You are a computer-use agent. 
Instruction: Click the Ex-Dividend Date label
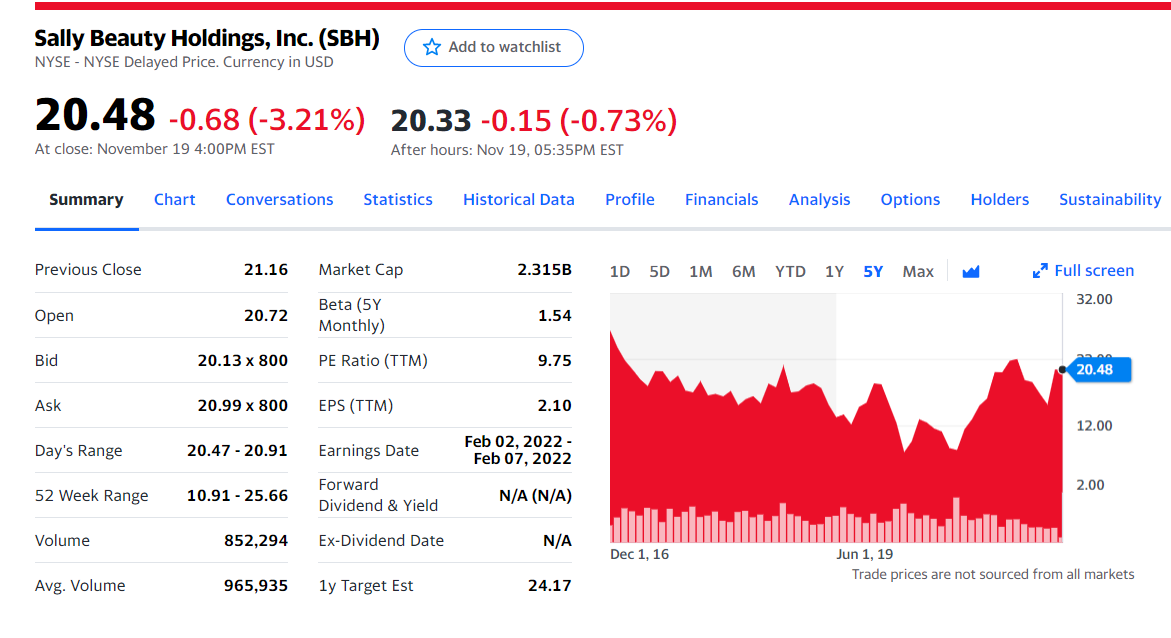click(x=381, y=540)
